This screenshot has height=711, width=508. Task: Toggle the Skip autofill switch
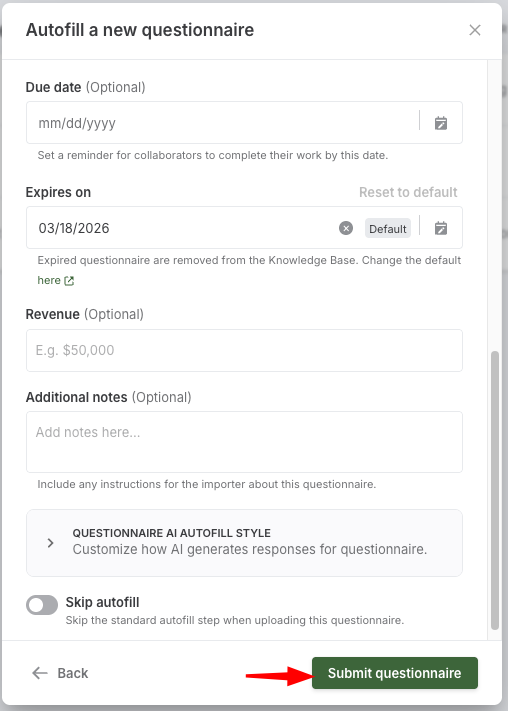point(42,605)
